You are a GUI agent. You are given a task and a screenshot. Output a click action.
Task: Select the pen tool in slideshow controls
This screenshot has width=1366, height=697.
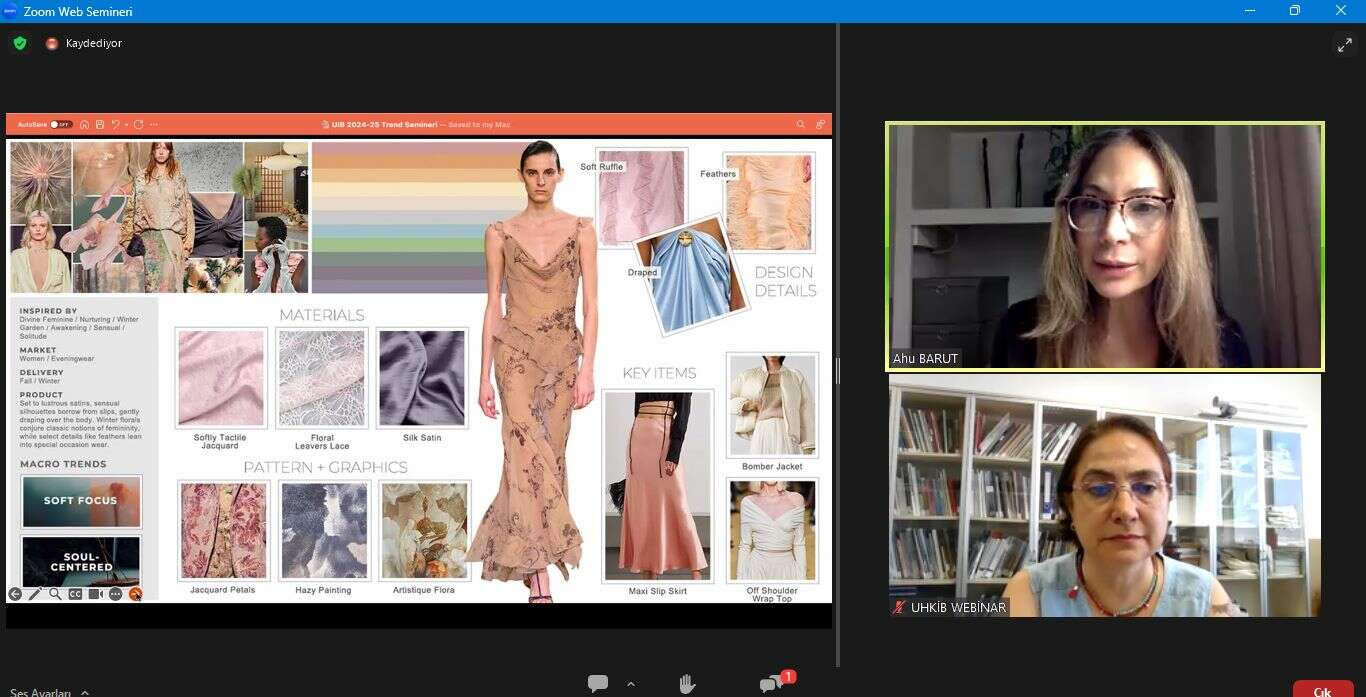pyautogui.click(x=34, y=594)
